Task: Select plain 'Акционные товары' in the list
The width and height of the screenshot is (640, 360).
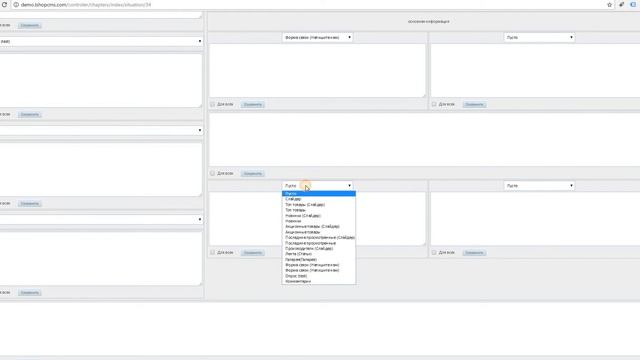Action: [319, 232]
